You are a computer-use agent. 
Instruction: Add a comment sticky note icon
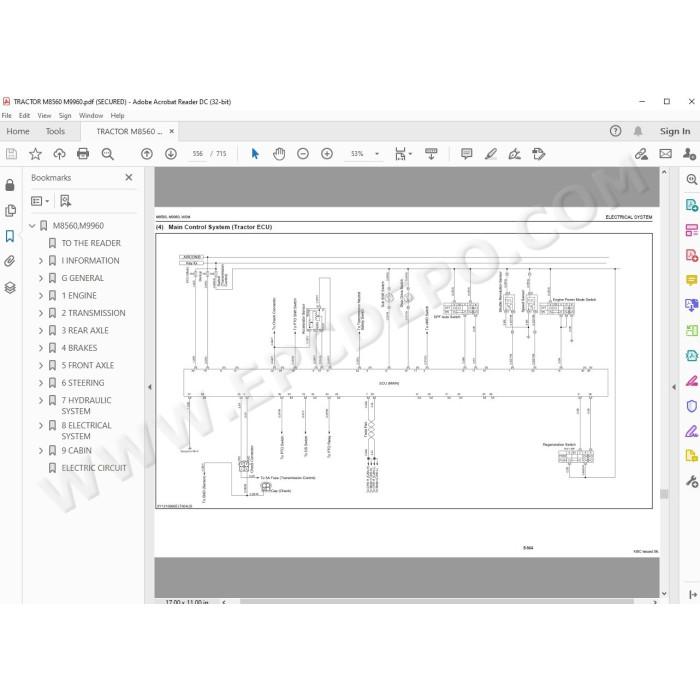[467, 154]
